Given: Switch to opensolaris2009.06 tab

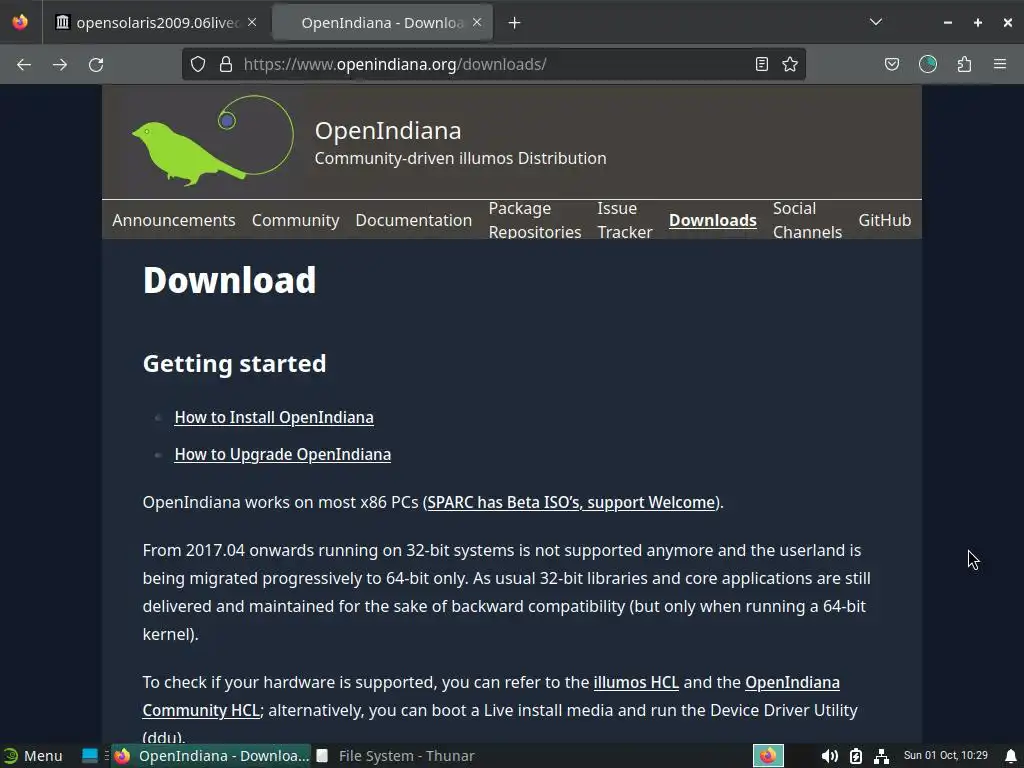Looking at the screenshot, I should click(x=155, y=23).
